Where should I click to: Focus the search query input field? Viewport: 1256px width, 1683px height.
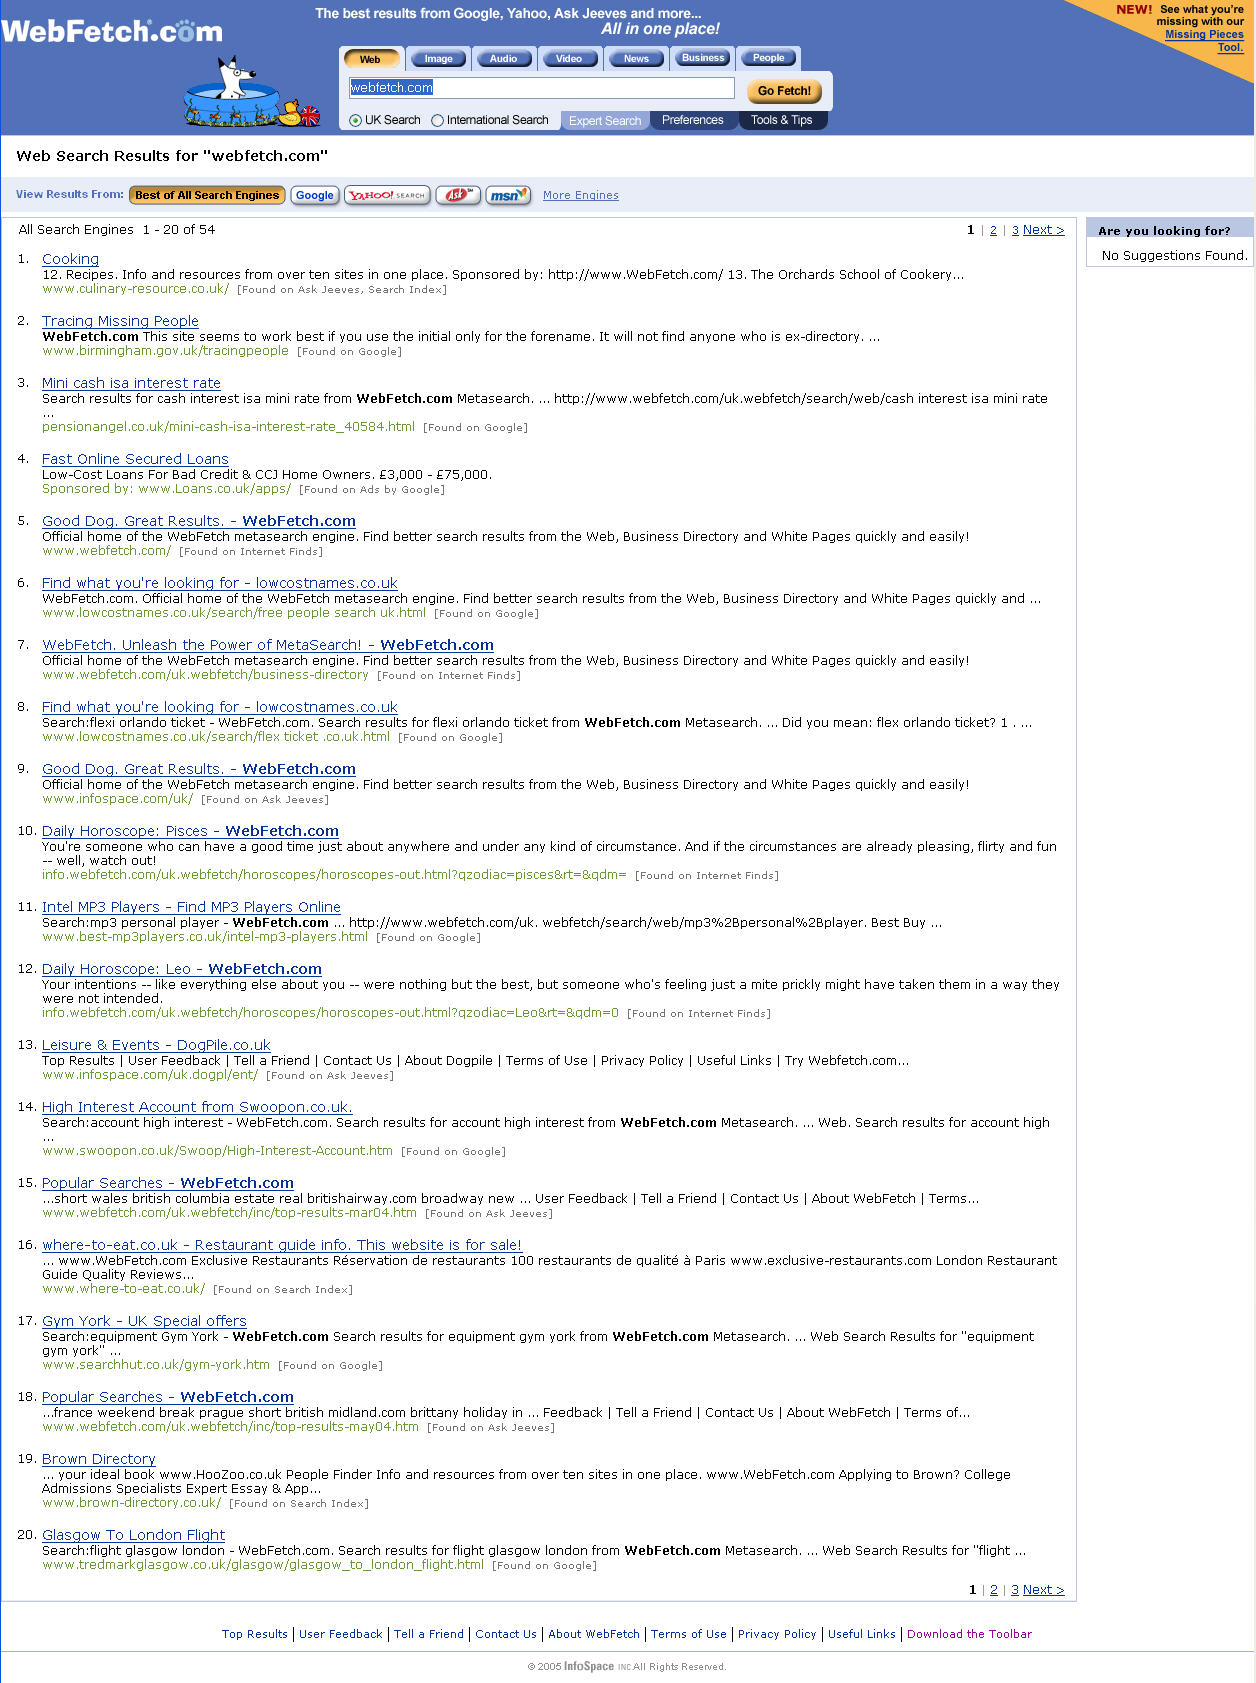click(x=541, y=88)
